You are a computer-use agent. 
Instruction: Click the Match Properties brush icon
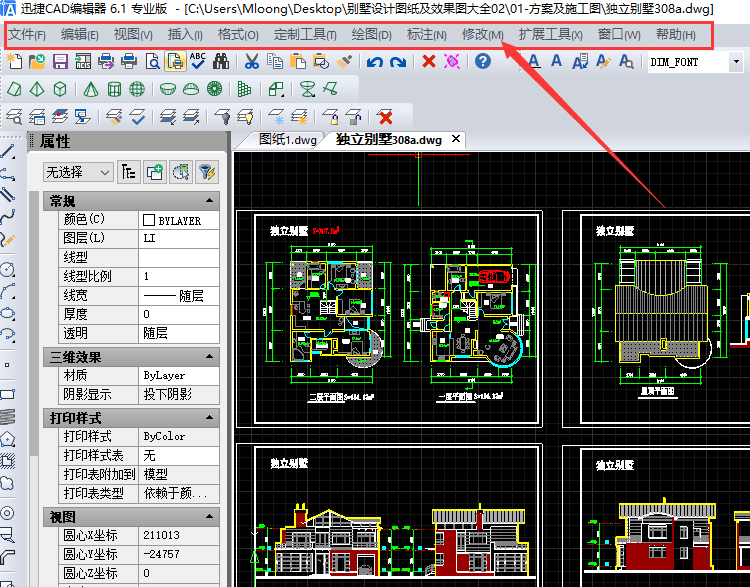[344, 61]
